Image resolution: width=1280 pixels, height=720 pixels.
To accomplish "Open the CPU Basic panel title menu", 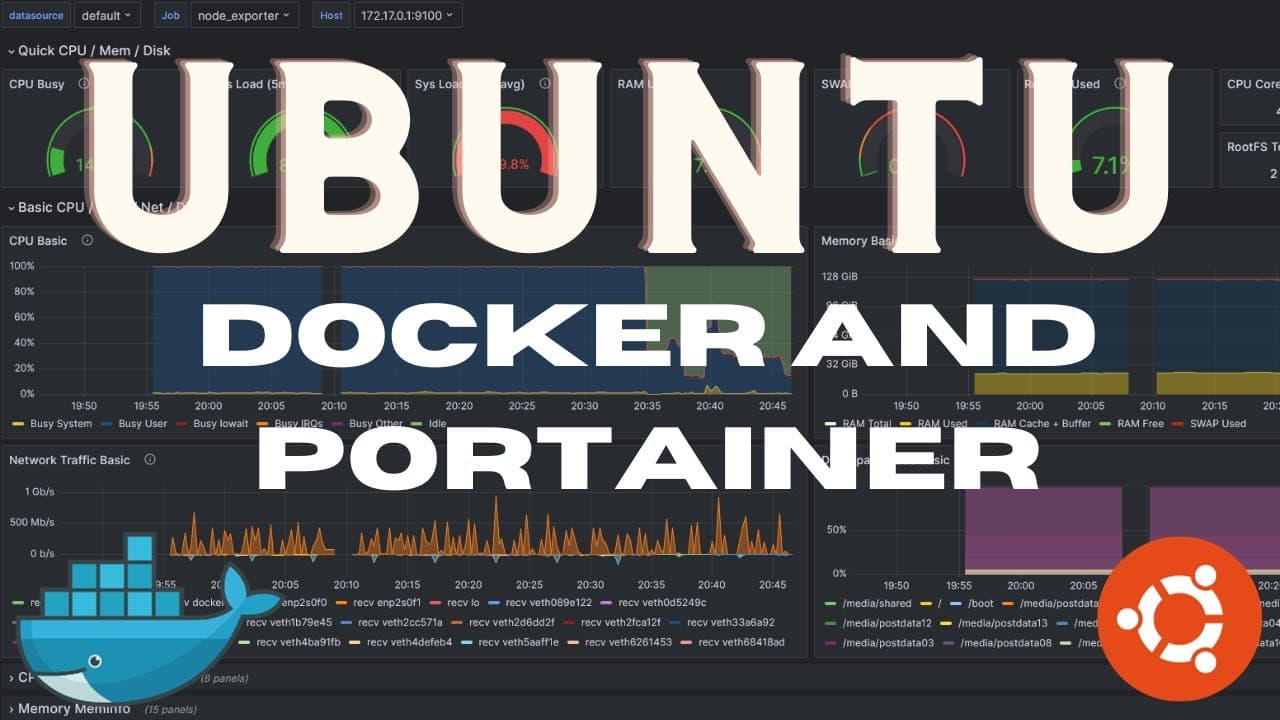I will [x=38, y=240].
